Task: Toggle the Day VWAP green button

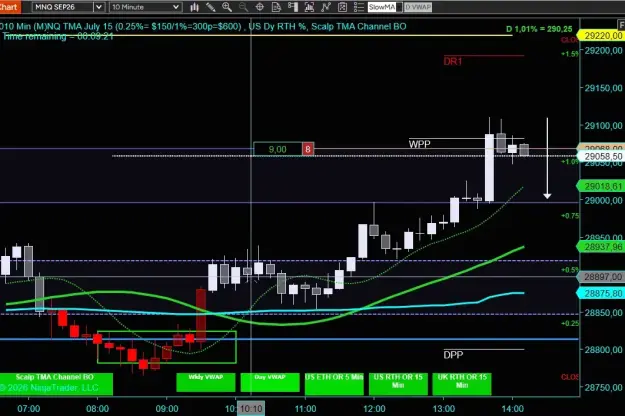Action: (x=270, y=382)
